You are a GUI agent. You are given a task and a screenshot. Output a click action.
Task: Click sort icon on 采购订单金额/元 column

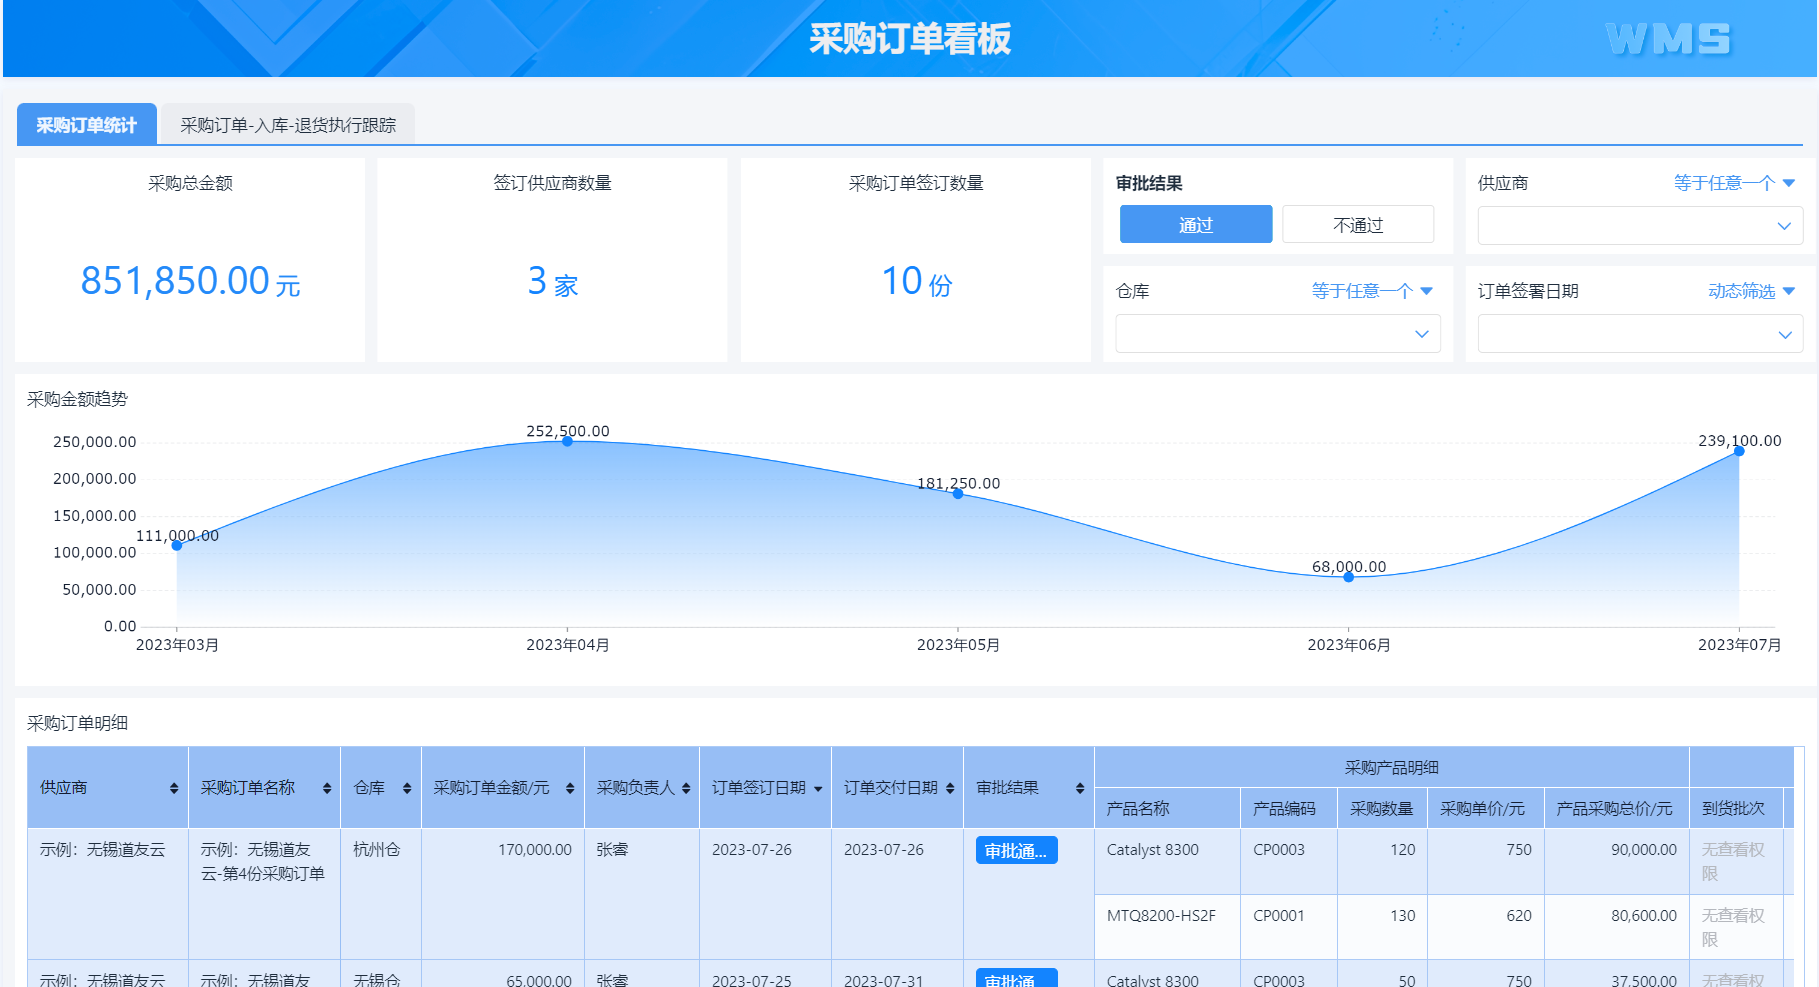pyautogui.click(x=569, y=787)
